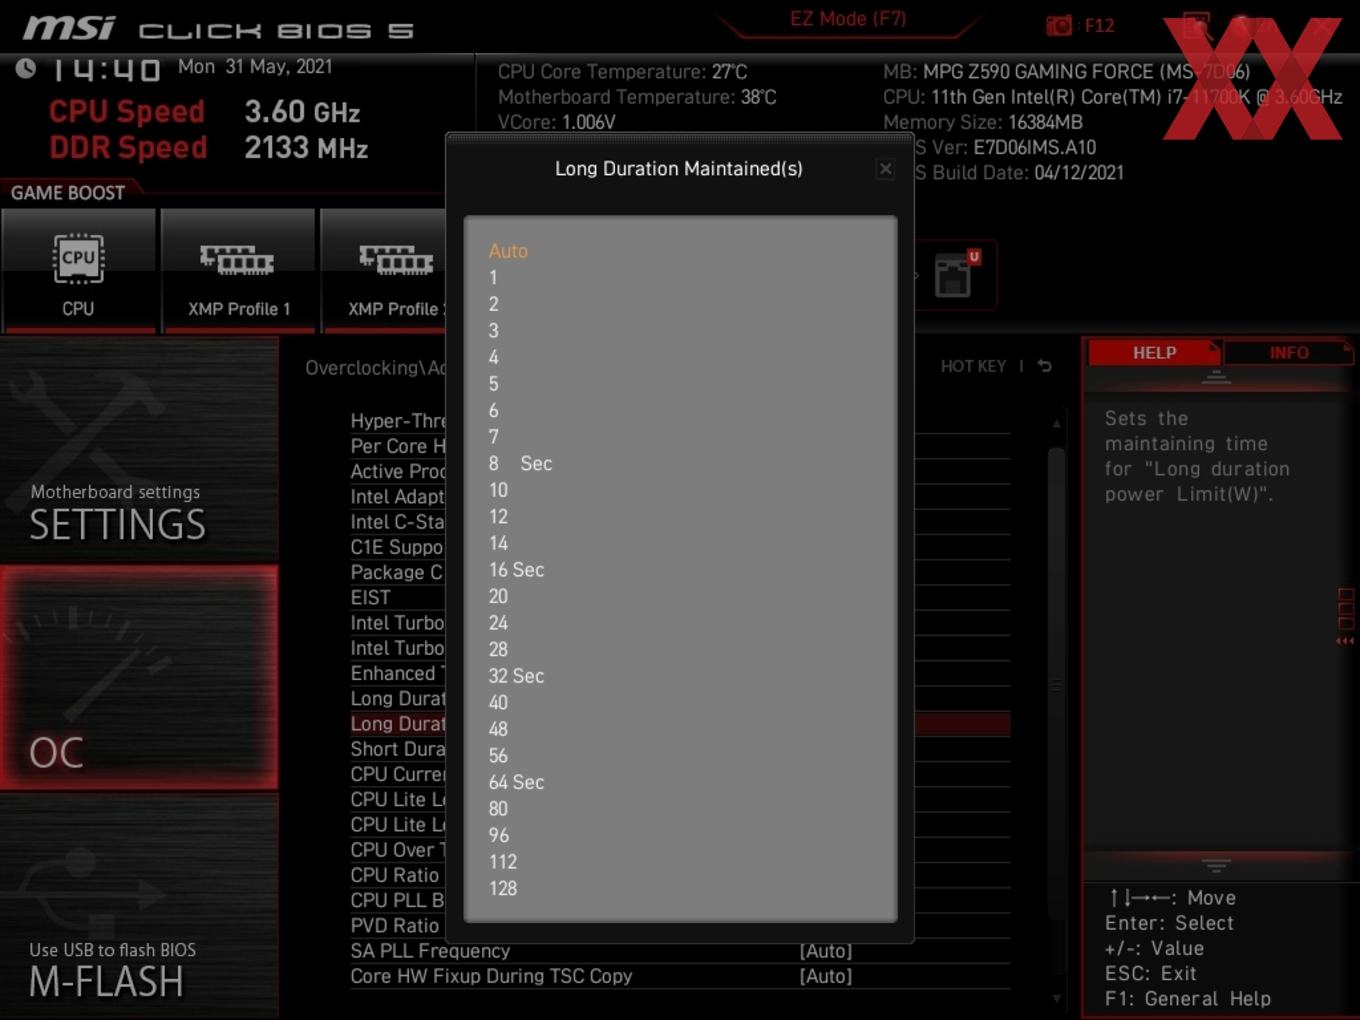
Task: Pick value 4 in the duration list
Action: (x=493, y=357)
